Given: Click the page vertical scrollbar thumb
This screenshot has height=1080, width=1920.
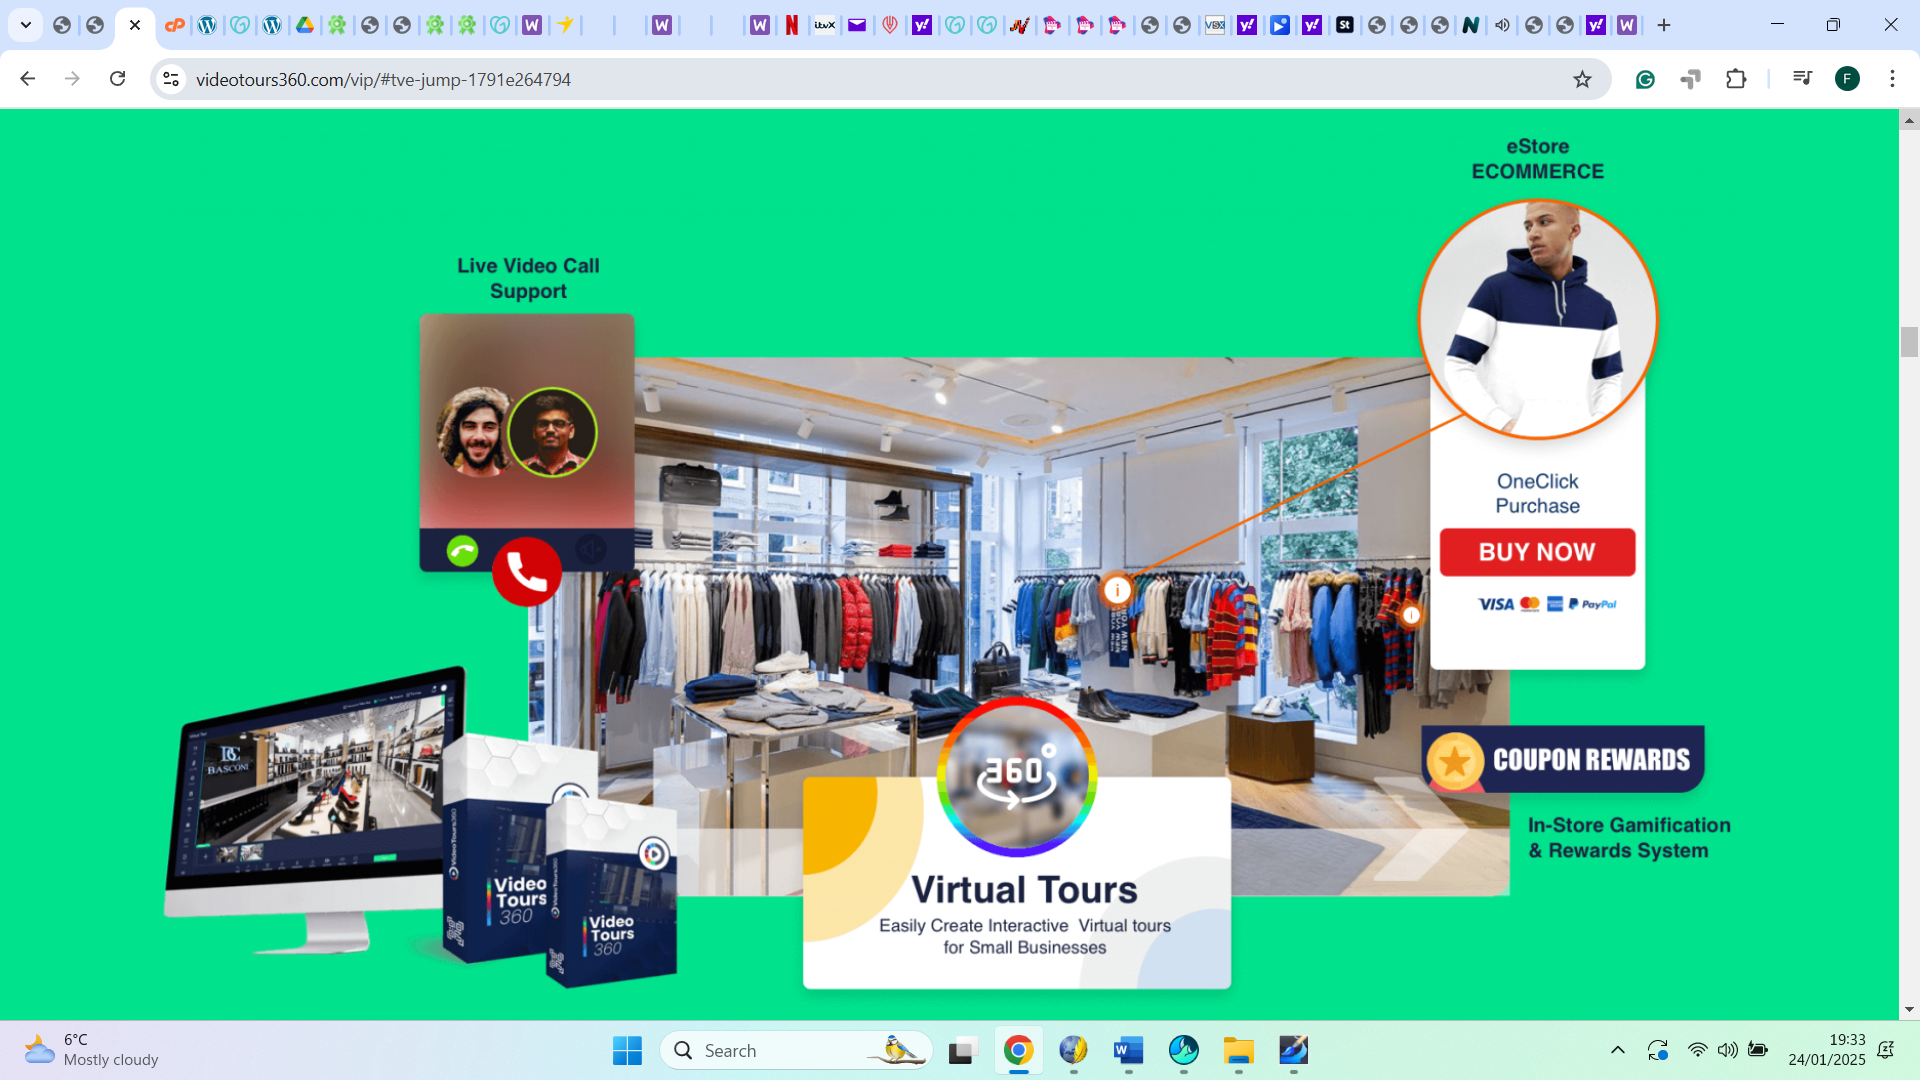Looking at the screenshot, I should pyautogui.click(x=1909, y=342).
